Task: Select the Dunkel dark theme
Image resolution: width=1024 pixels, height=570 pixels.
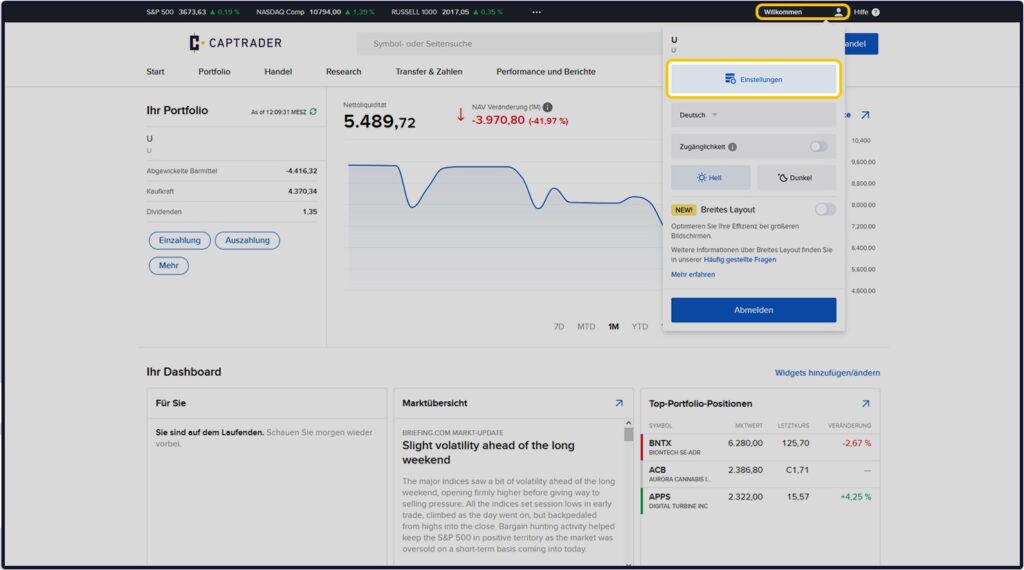Action: click(796, 178)
